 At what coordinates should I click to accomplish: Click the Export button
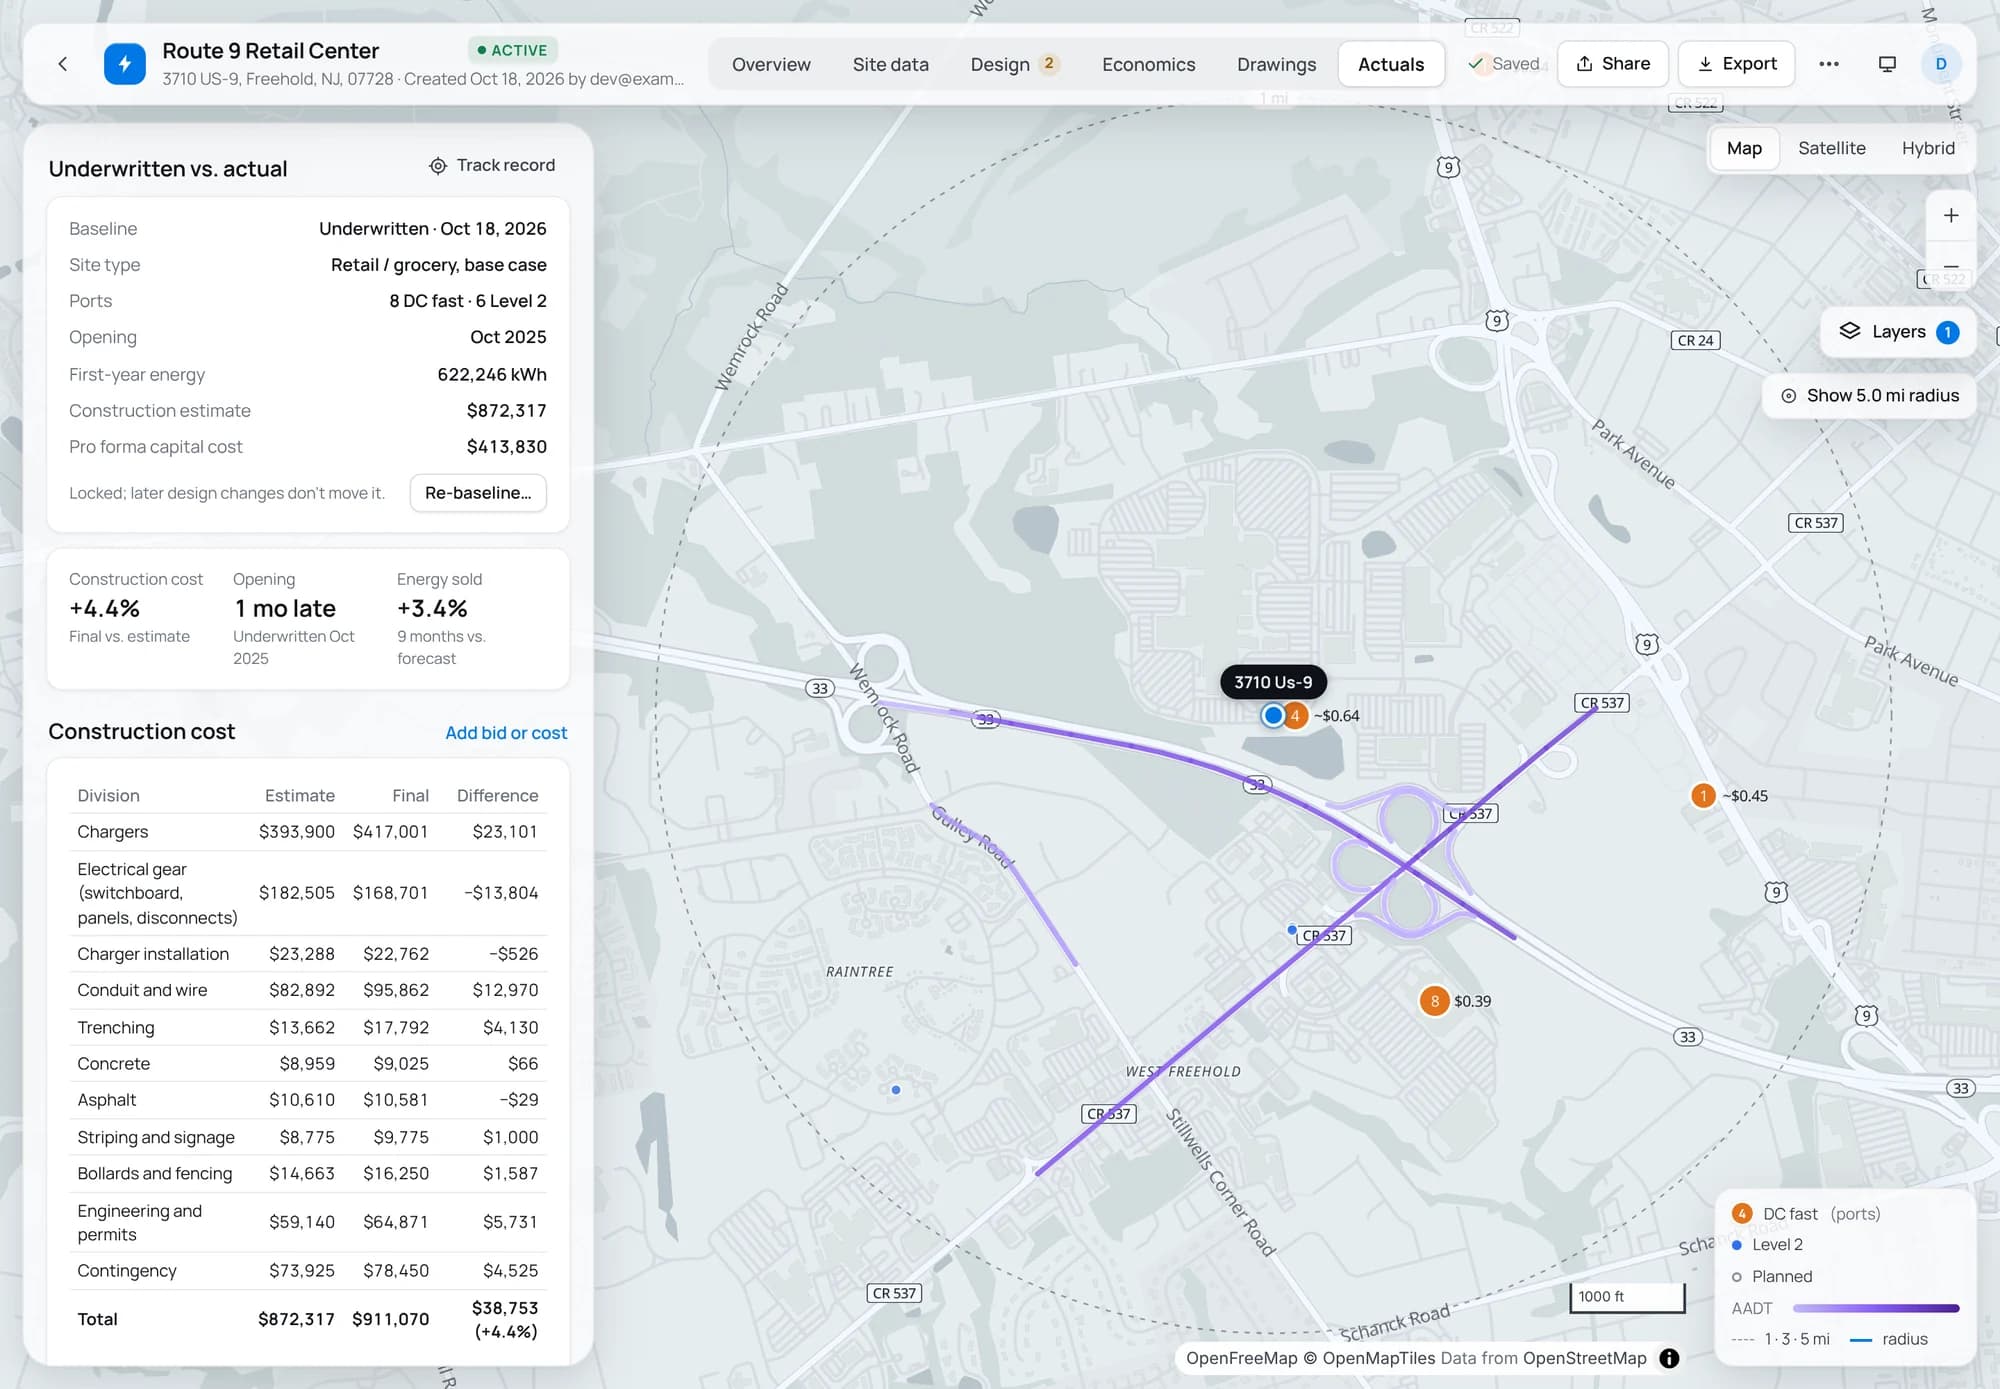(x=1736, y=64)
